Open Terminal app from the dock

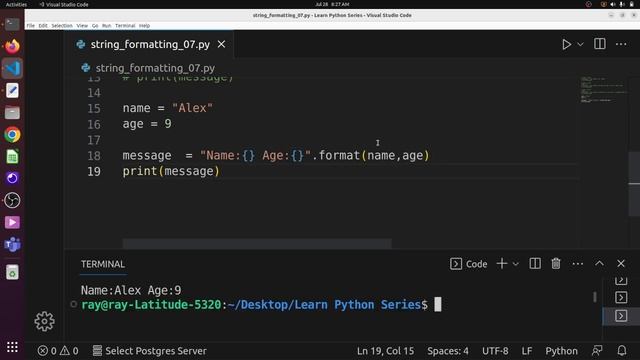click(12, 24)
